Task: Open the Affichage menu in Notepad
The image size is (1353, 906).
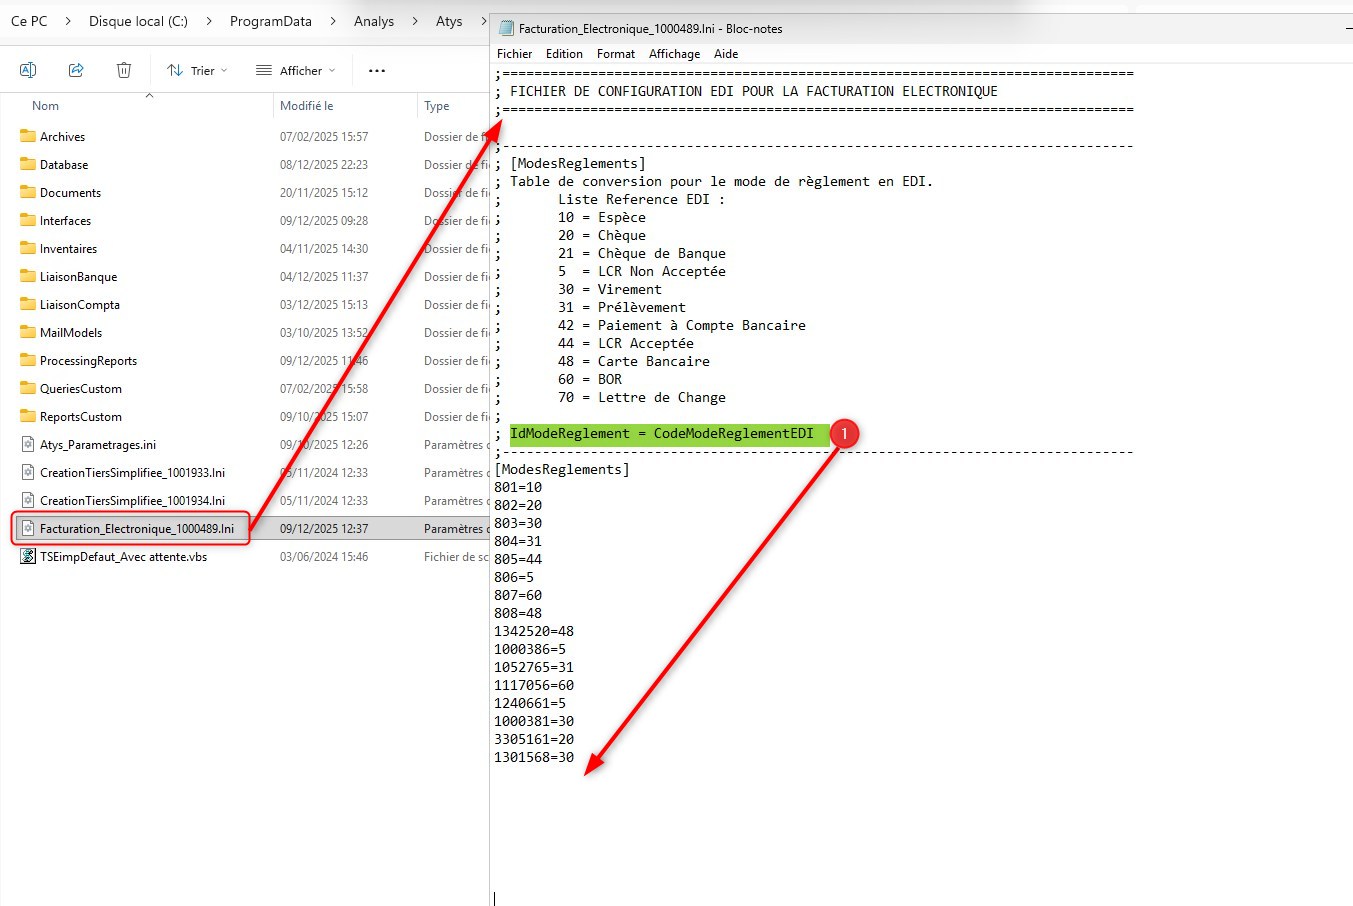Action: [674, 54]
